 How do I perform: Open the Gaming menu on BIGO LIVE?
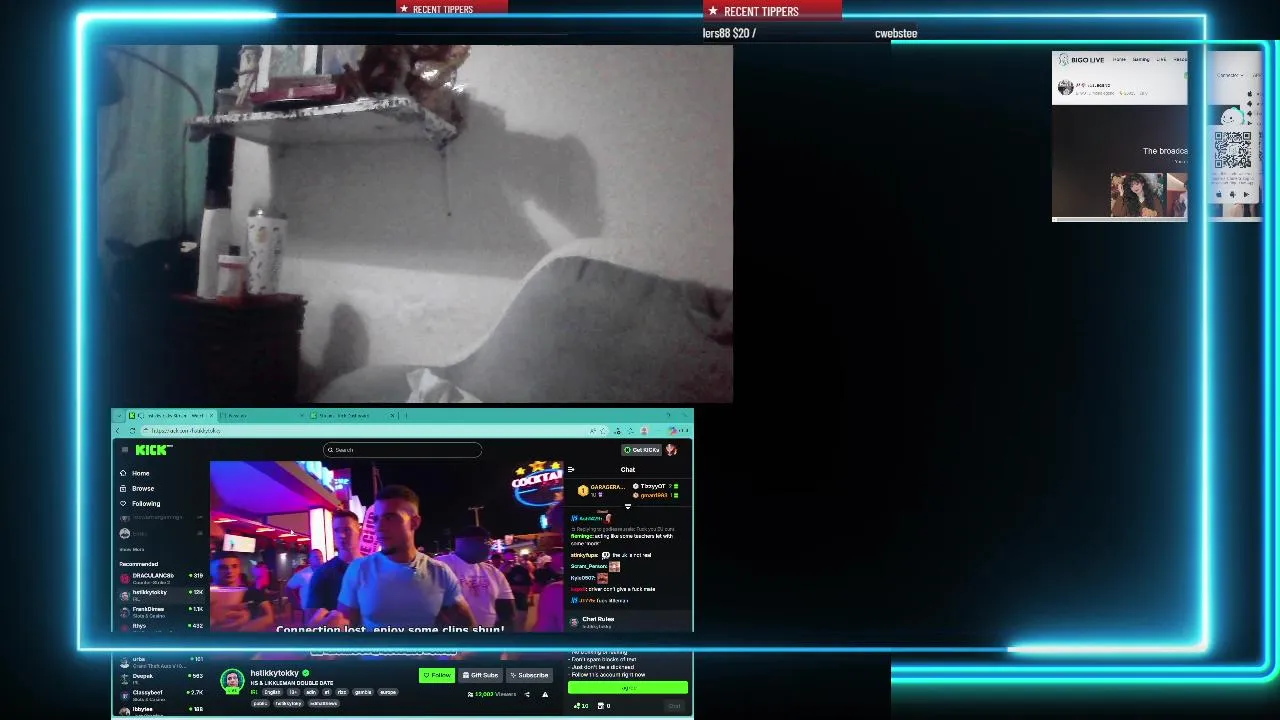click(1141, 60)
